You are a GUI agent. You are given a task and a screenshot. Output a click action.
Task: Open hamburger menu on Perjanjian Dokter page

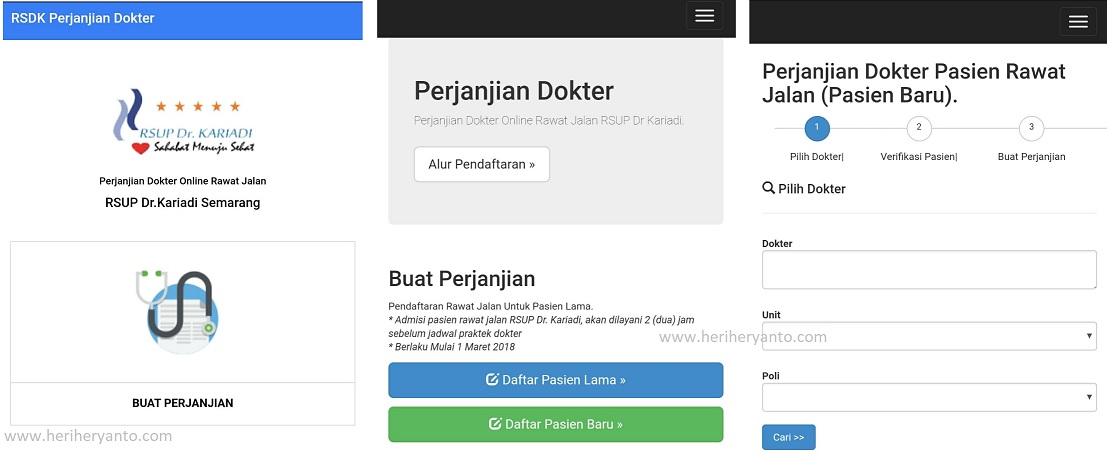(704, 16)
